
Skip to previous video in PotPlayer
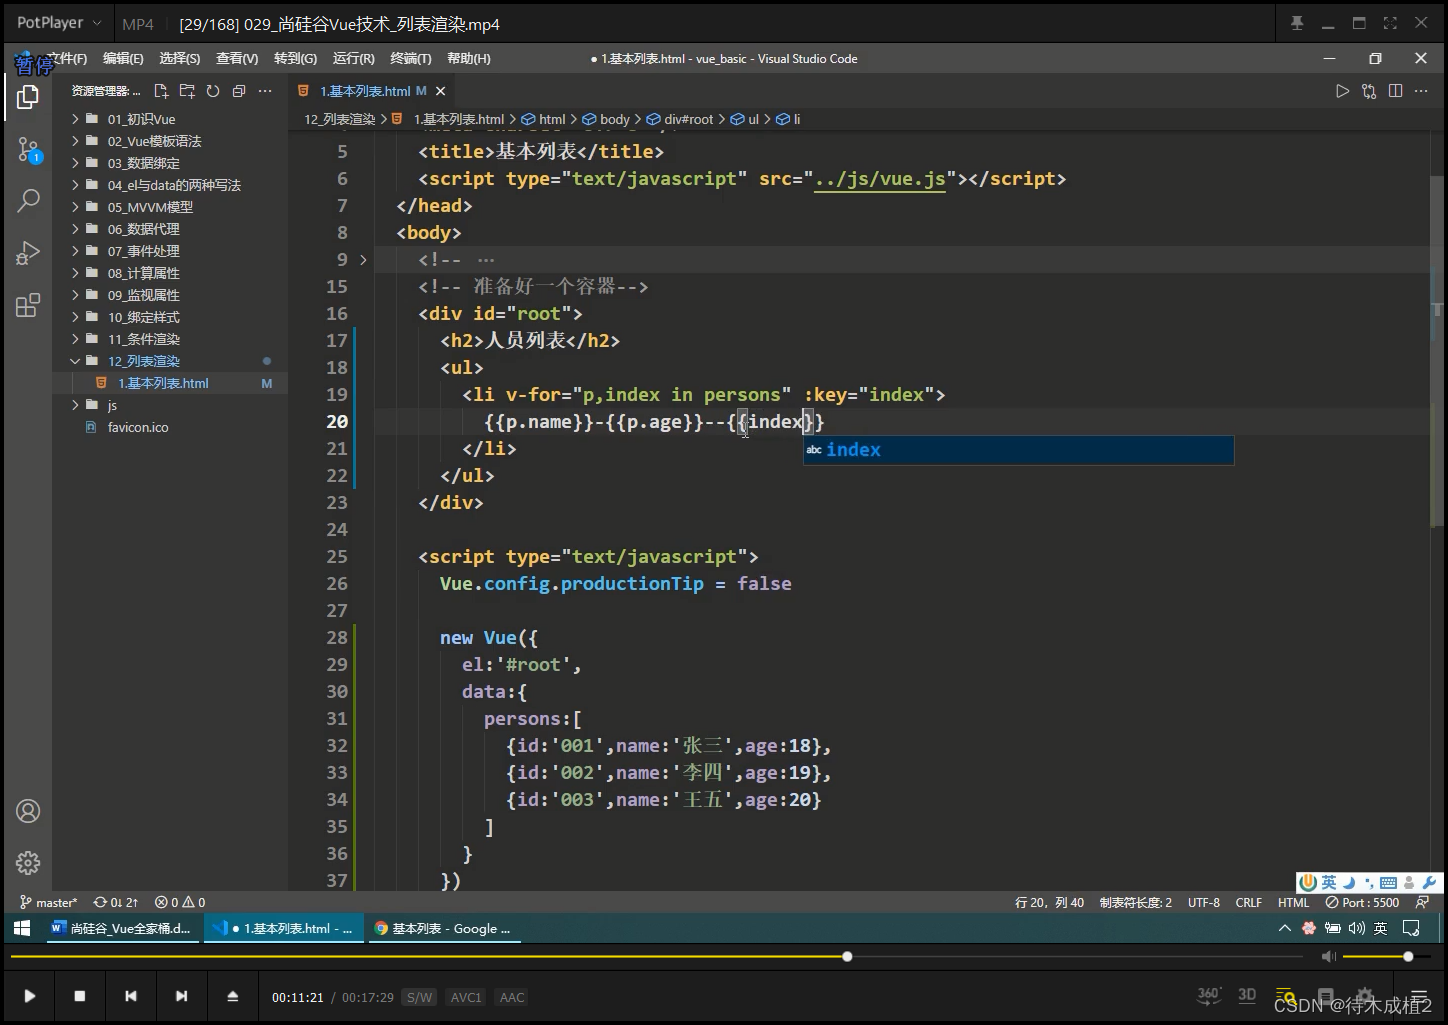130,996
